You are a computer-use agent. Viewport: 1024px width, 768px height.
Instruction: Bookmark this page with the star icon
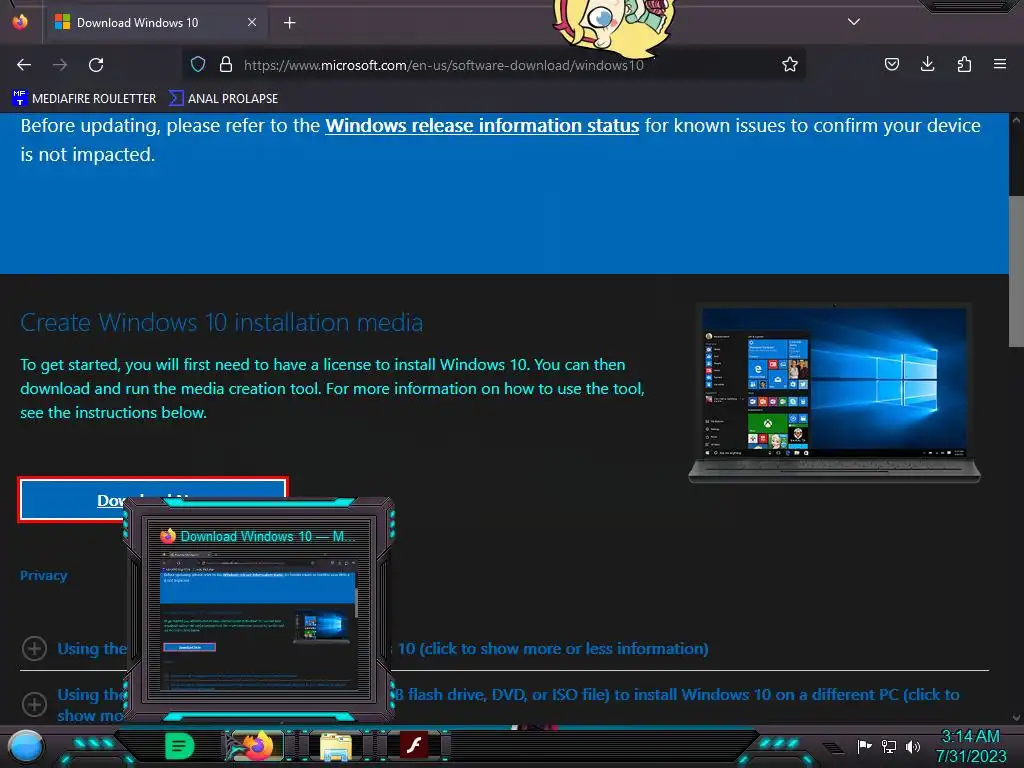(x=790, y=65)
